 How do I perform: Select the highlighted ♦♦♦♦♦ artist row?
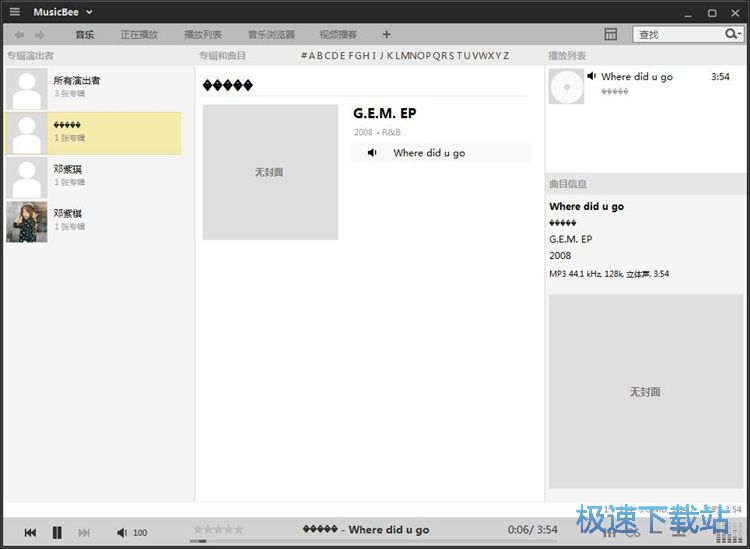point(93,133)
